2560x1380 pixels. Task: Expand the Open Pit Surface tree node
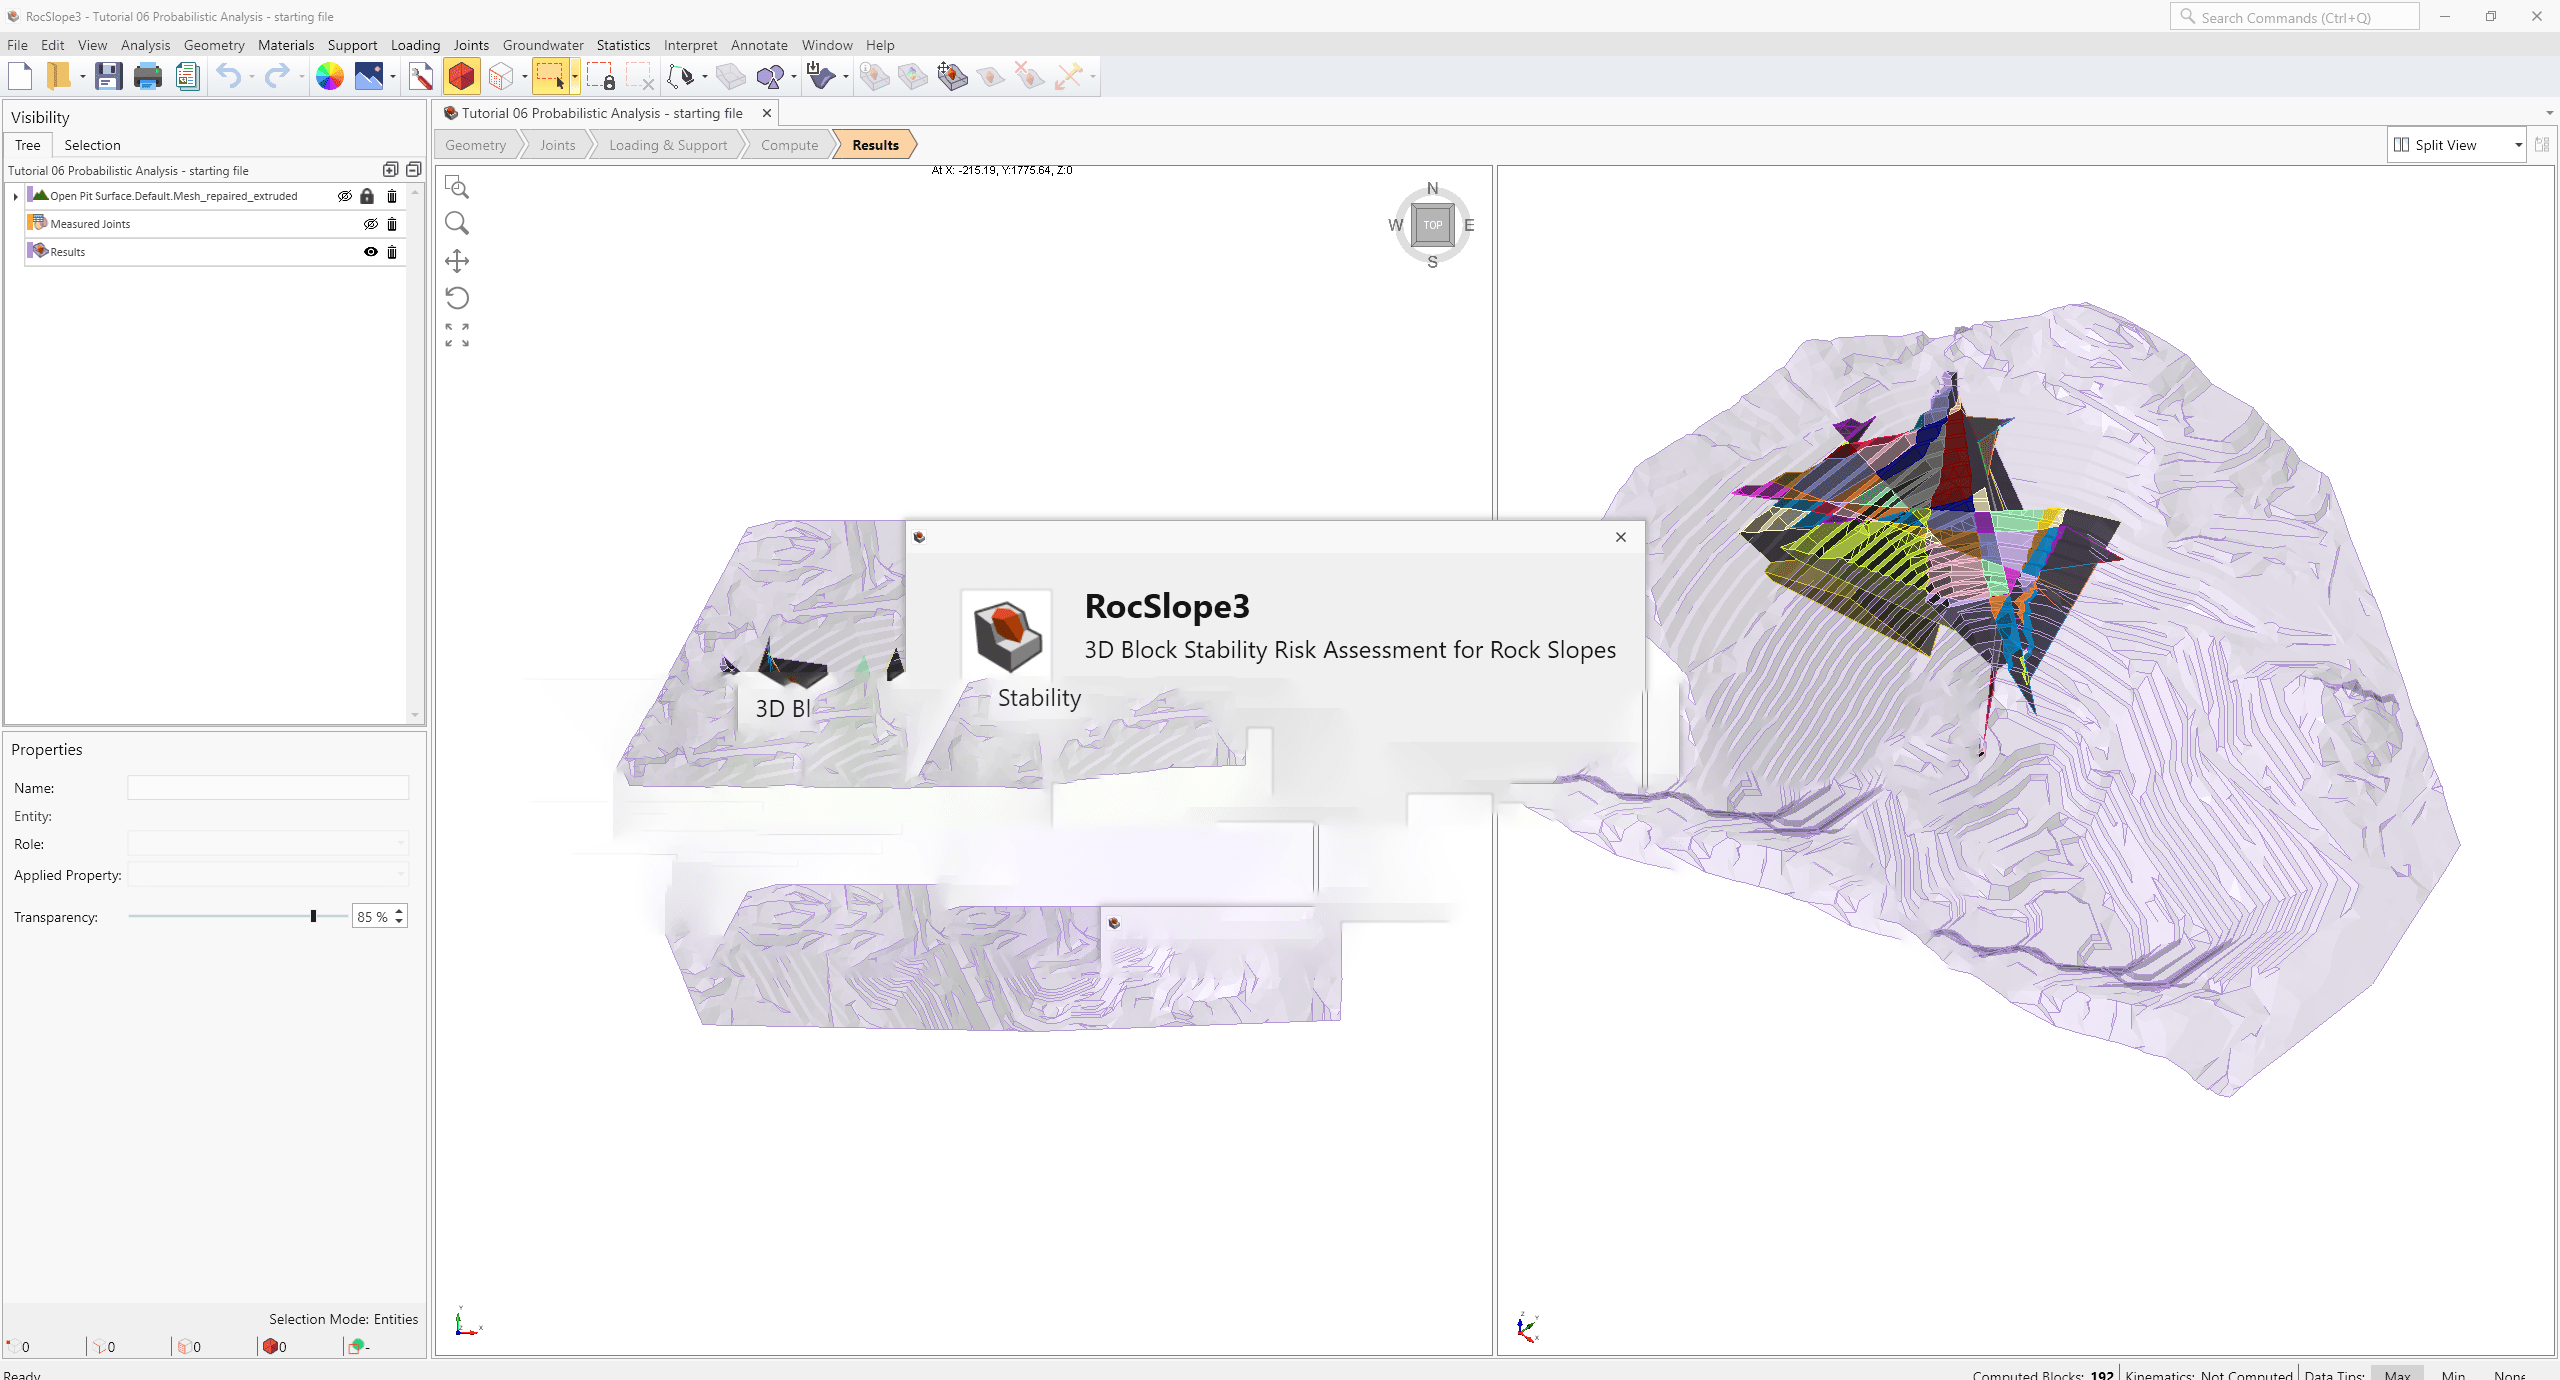click(x=16, y=197)
